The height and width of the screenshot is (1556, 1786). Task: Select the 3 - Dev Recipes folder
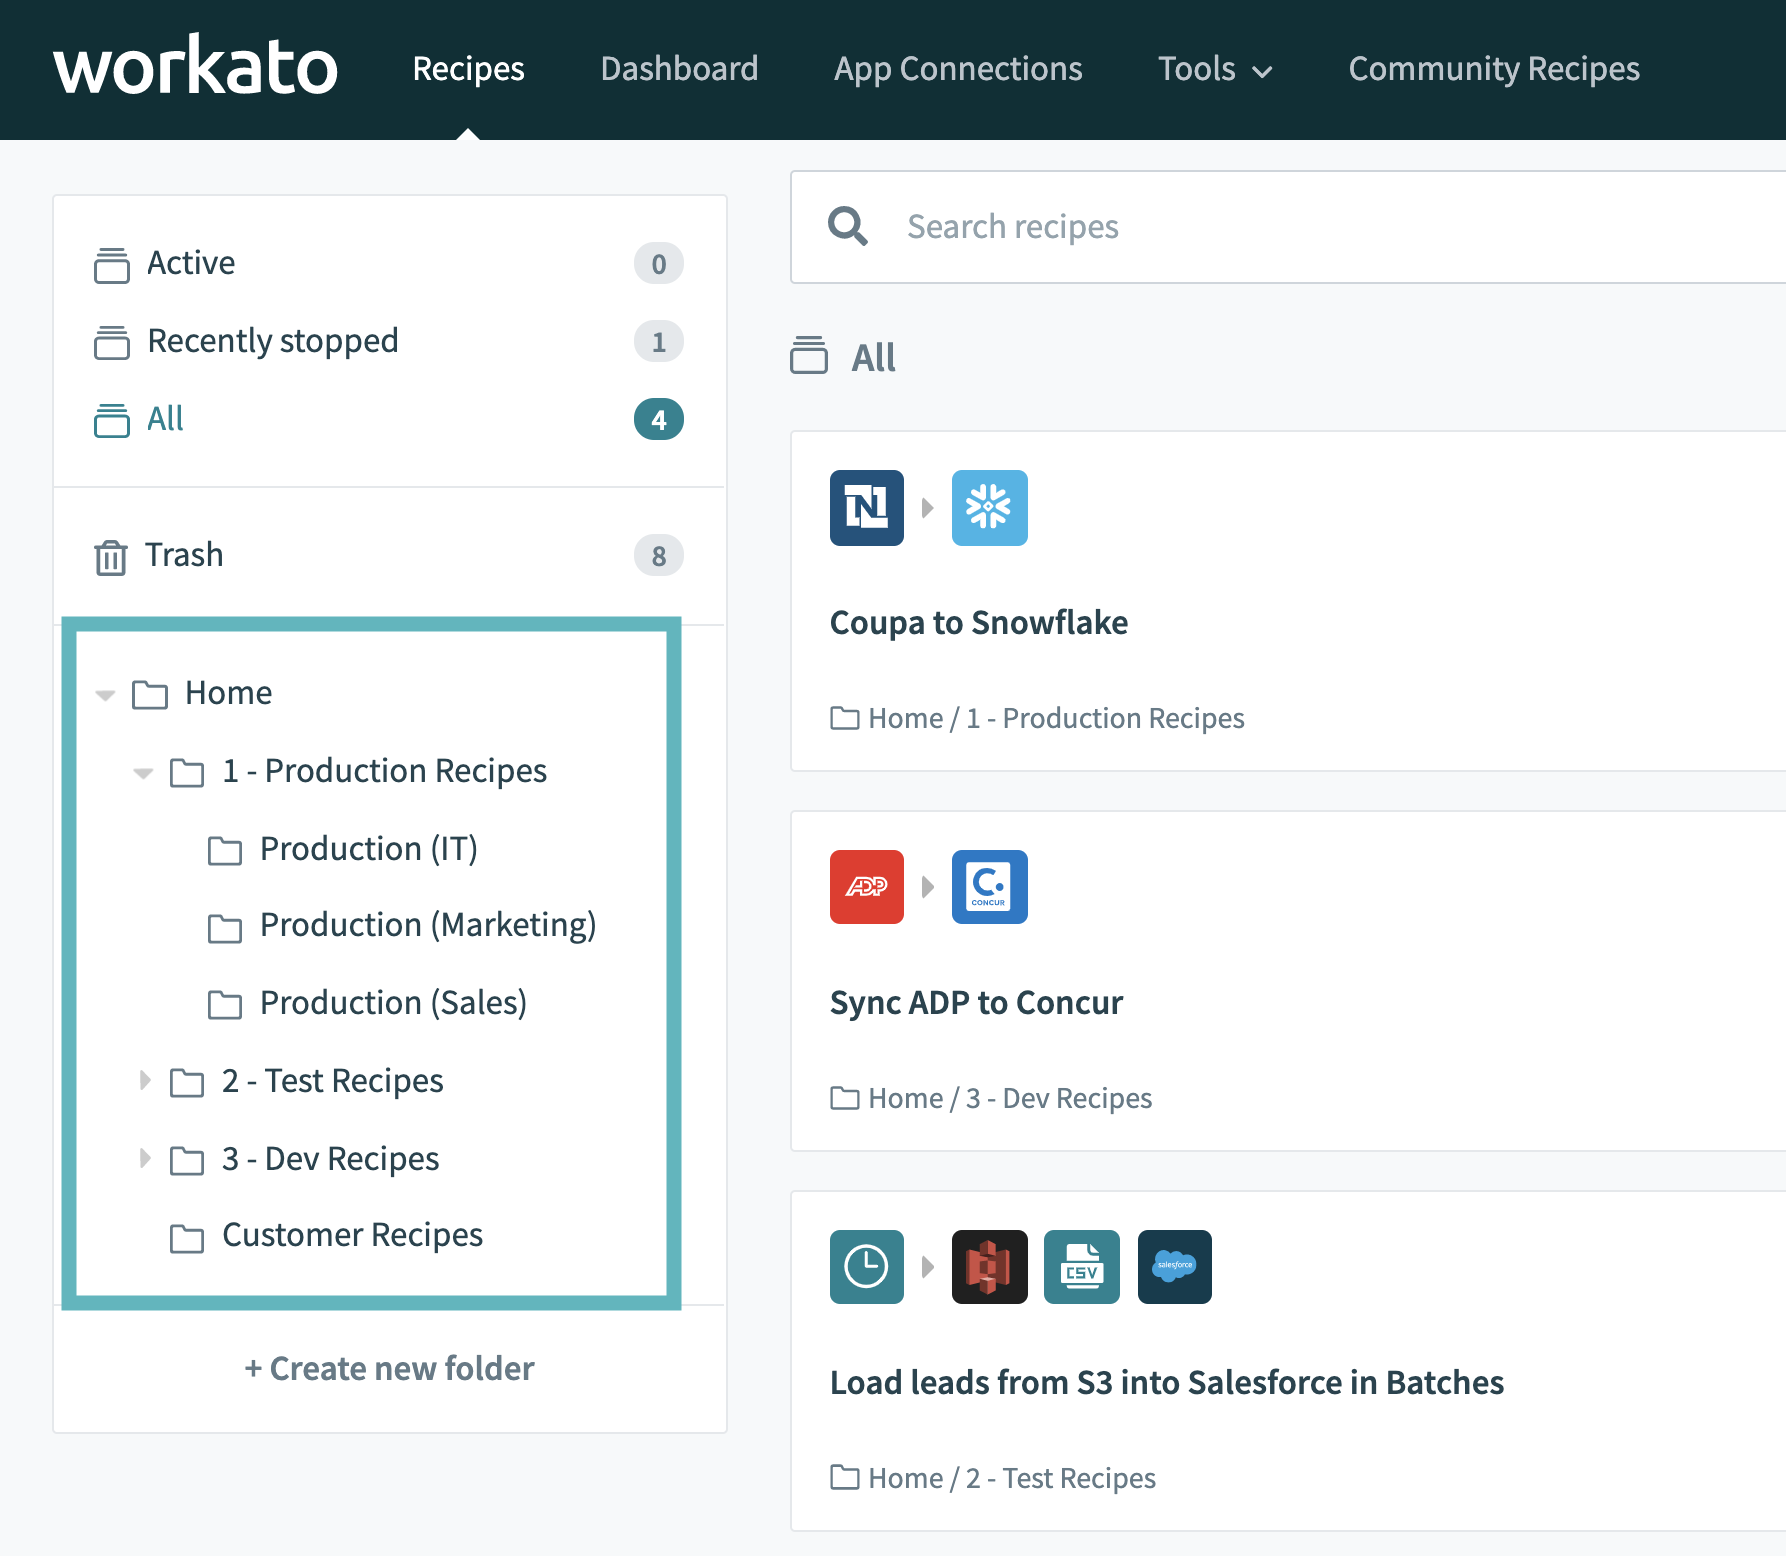(330, 1159)
